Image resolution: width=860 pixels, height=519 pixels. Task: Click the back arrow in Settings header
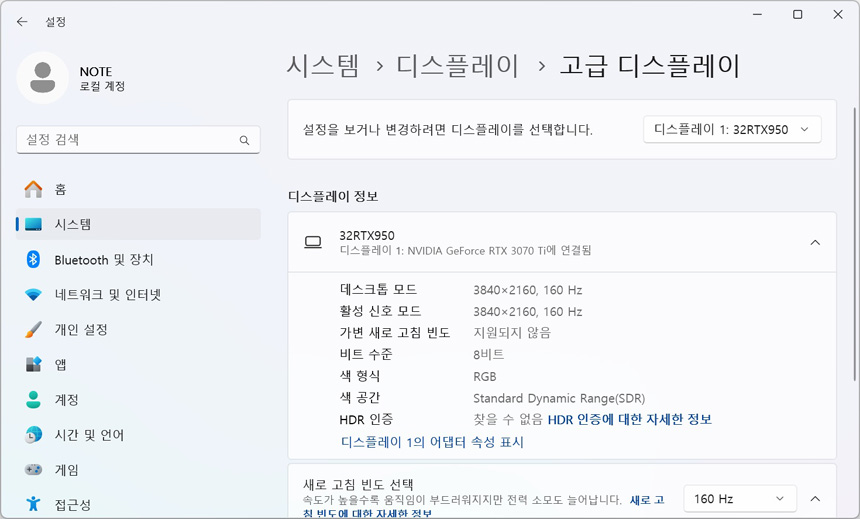22,21
